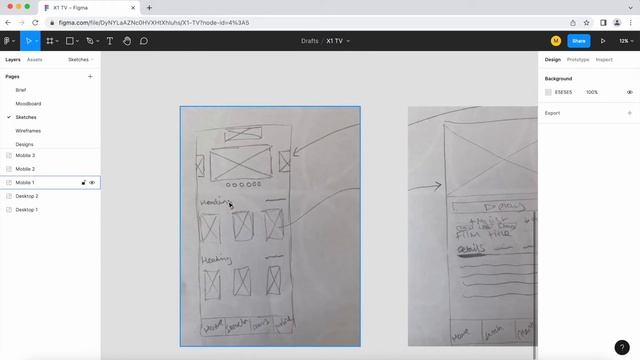
Task: Click the Mobile 3 layer image icon
Action: pyautogui.click(x=9, y=156)
